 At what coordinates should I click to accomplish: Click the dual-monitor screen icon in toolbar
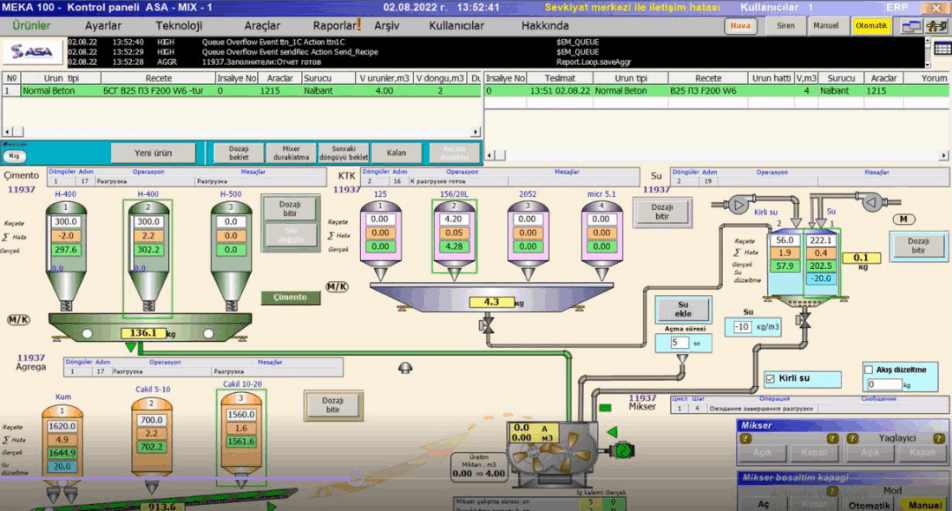pos(911,26)
